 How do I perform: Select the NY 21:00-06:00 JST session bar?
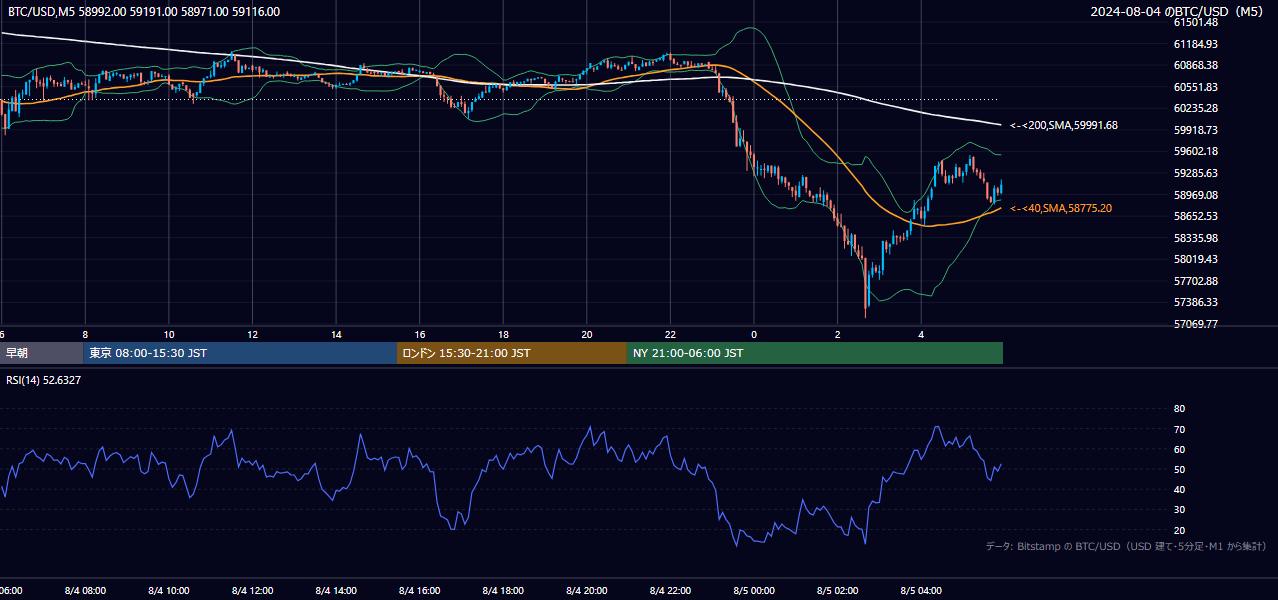815,353
